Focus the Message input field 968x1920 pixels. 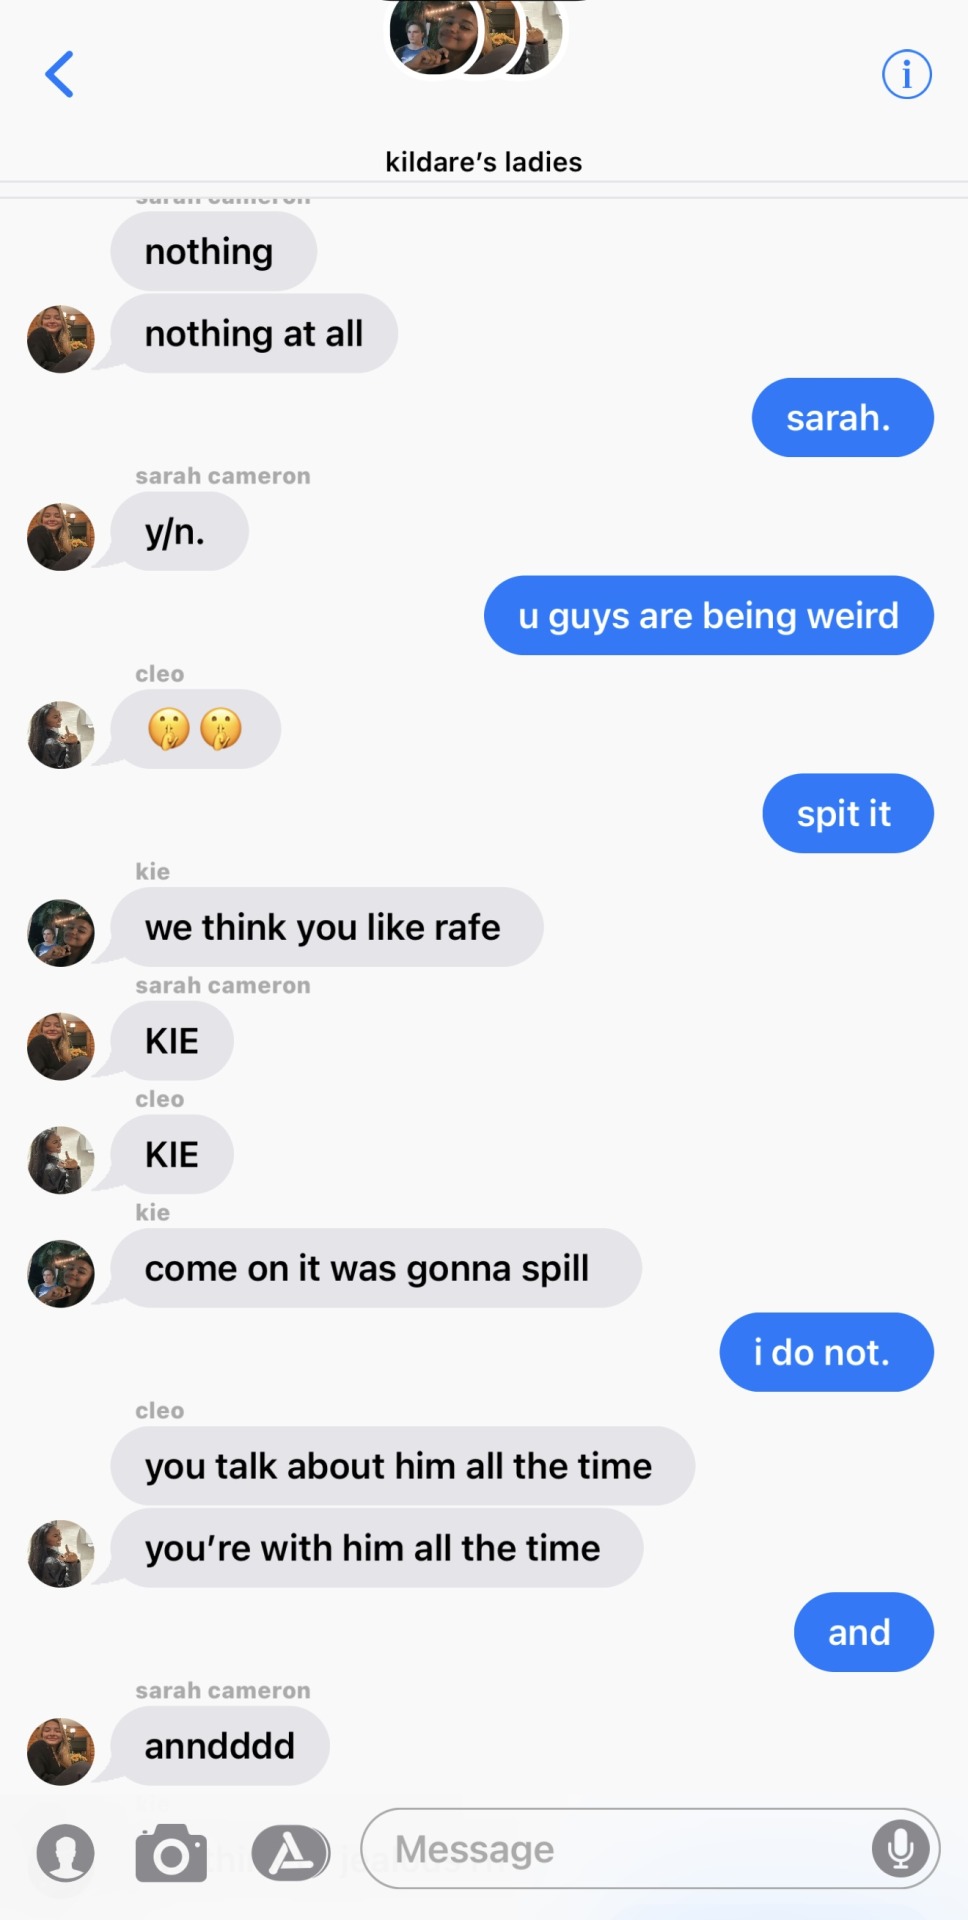[650, 1848]
